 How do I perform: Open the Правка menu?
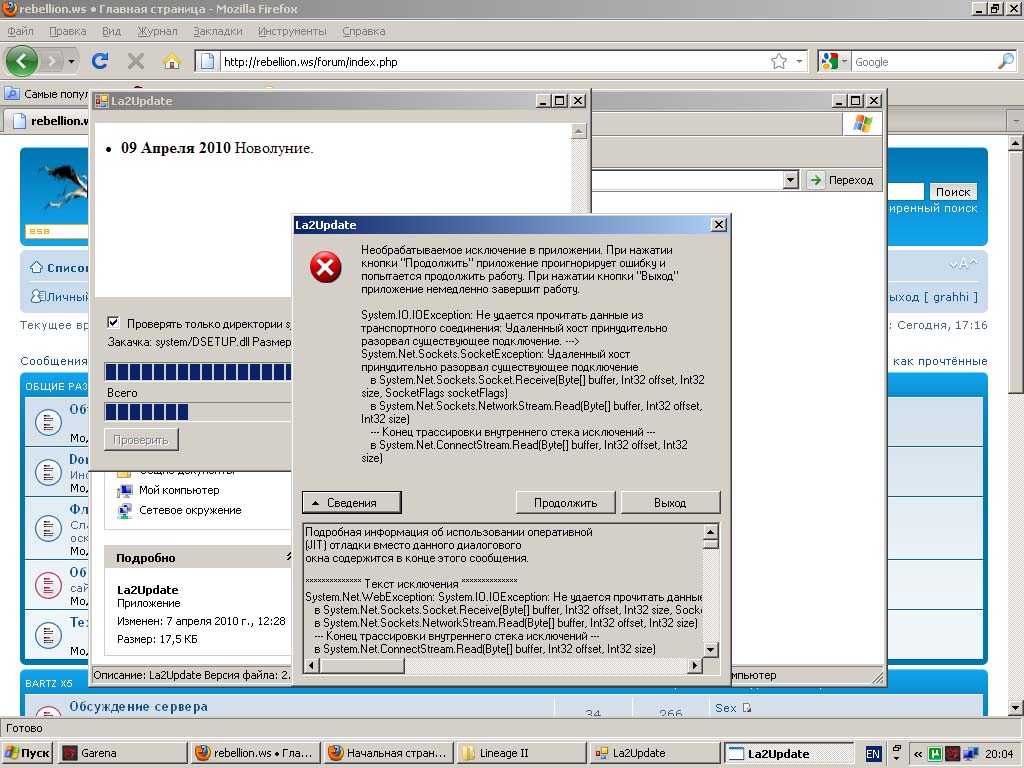coord(67,31)
